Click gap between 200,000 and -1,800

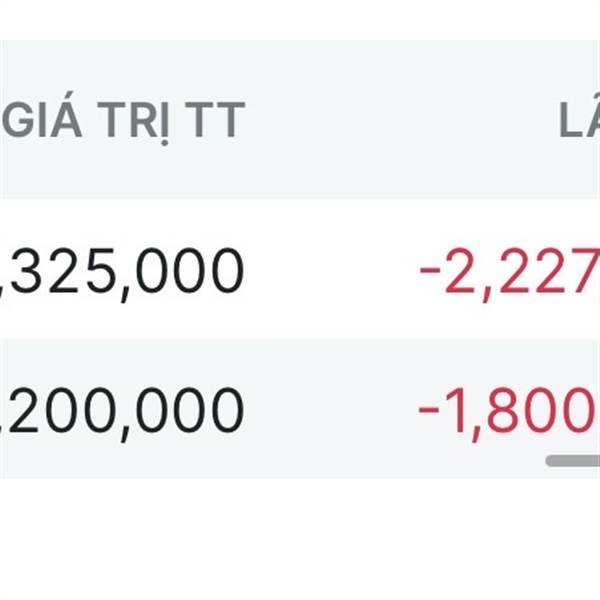tap(330, 410)
